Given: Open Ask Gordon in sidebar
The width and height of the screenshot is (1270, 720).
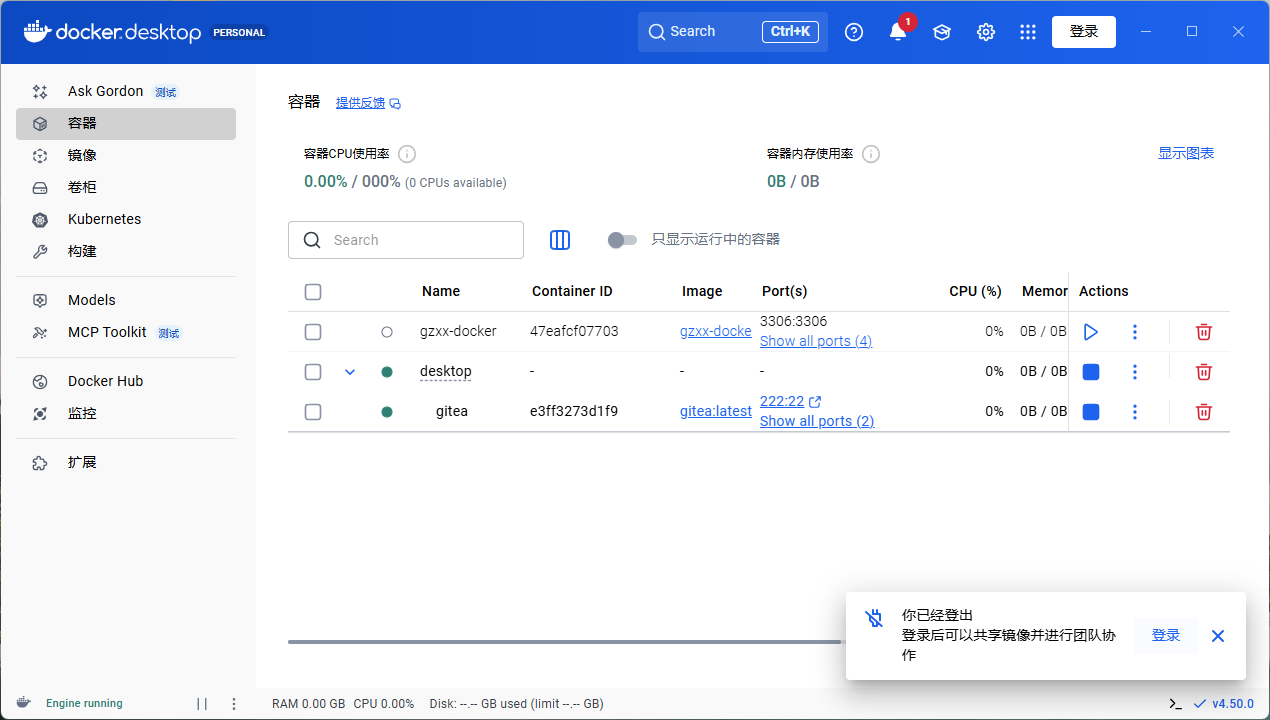Looking at the screenshot, I should (126, 92).
